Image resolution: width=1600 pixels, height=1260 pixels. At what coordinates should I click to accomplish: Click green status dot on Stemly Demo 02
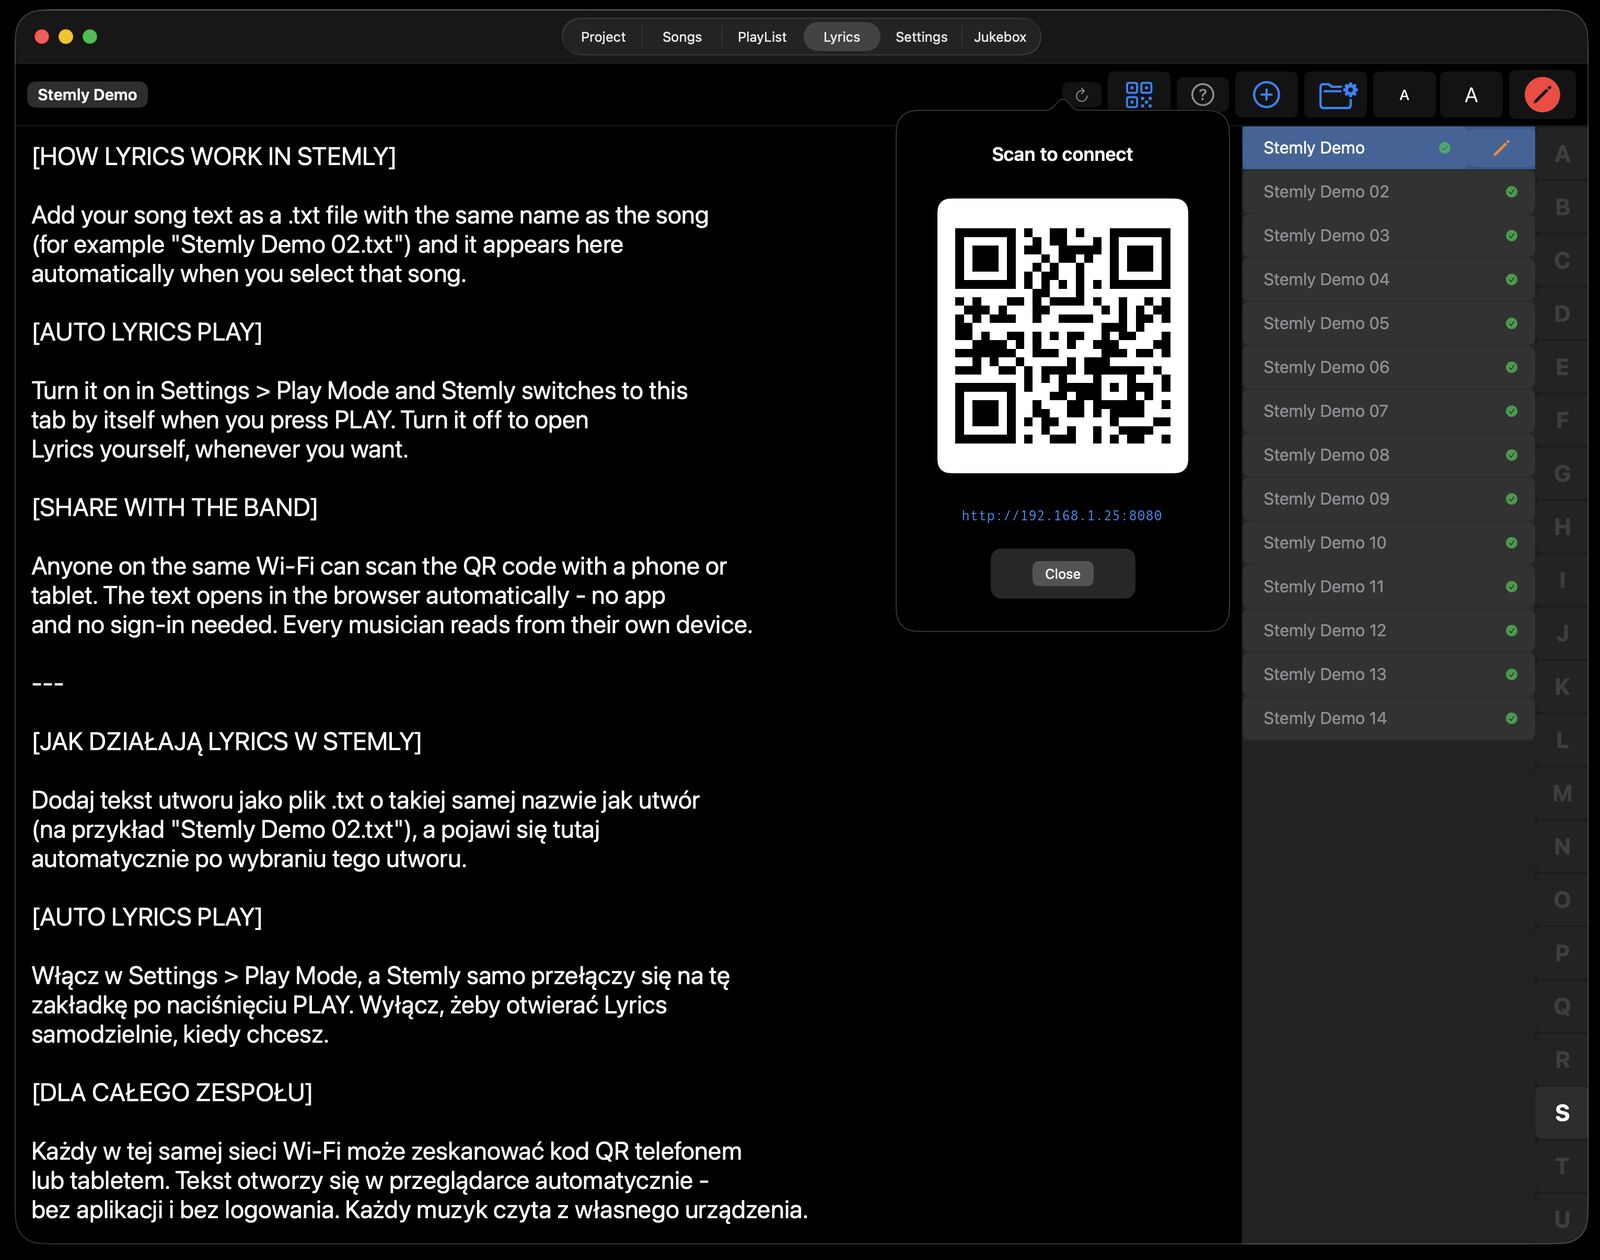coord(1511,192)
